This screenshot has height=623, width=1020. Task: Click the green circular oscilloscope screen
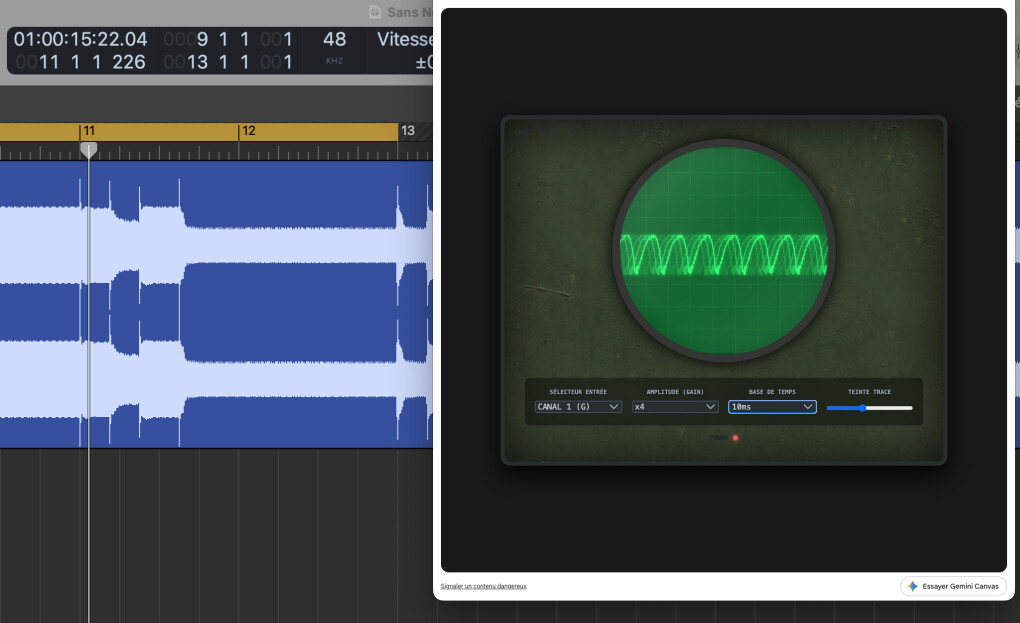pyautogui.click(x=723, y=251)
